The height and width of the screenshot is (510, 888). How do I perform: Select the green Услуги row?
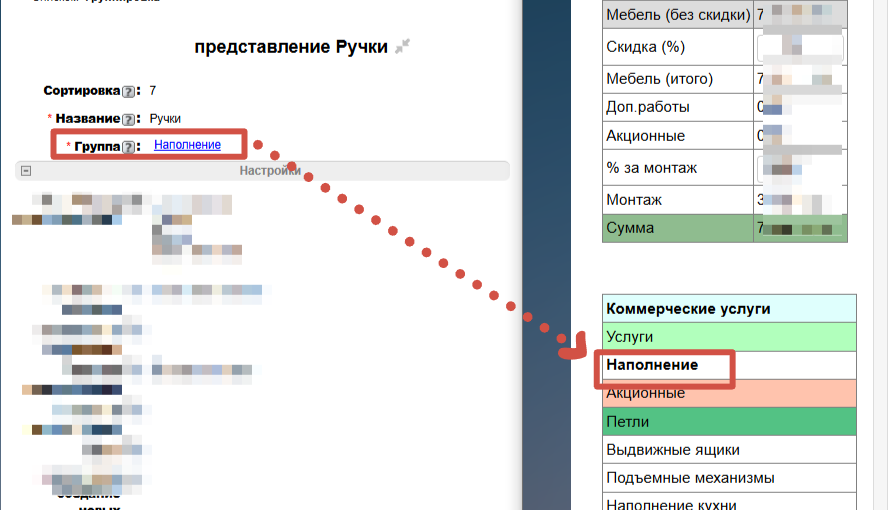coord(730,337)
